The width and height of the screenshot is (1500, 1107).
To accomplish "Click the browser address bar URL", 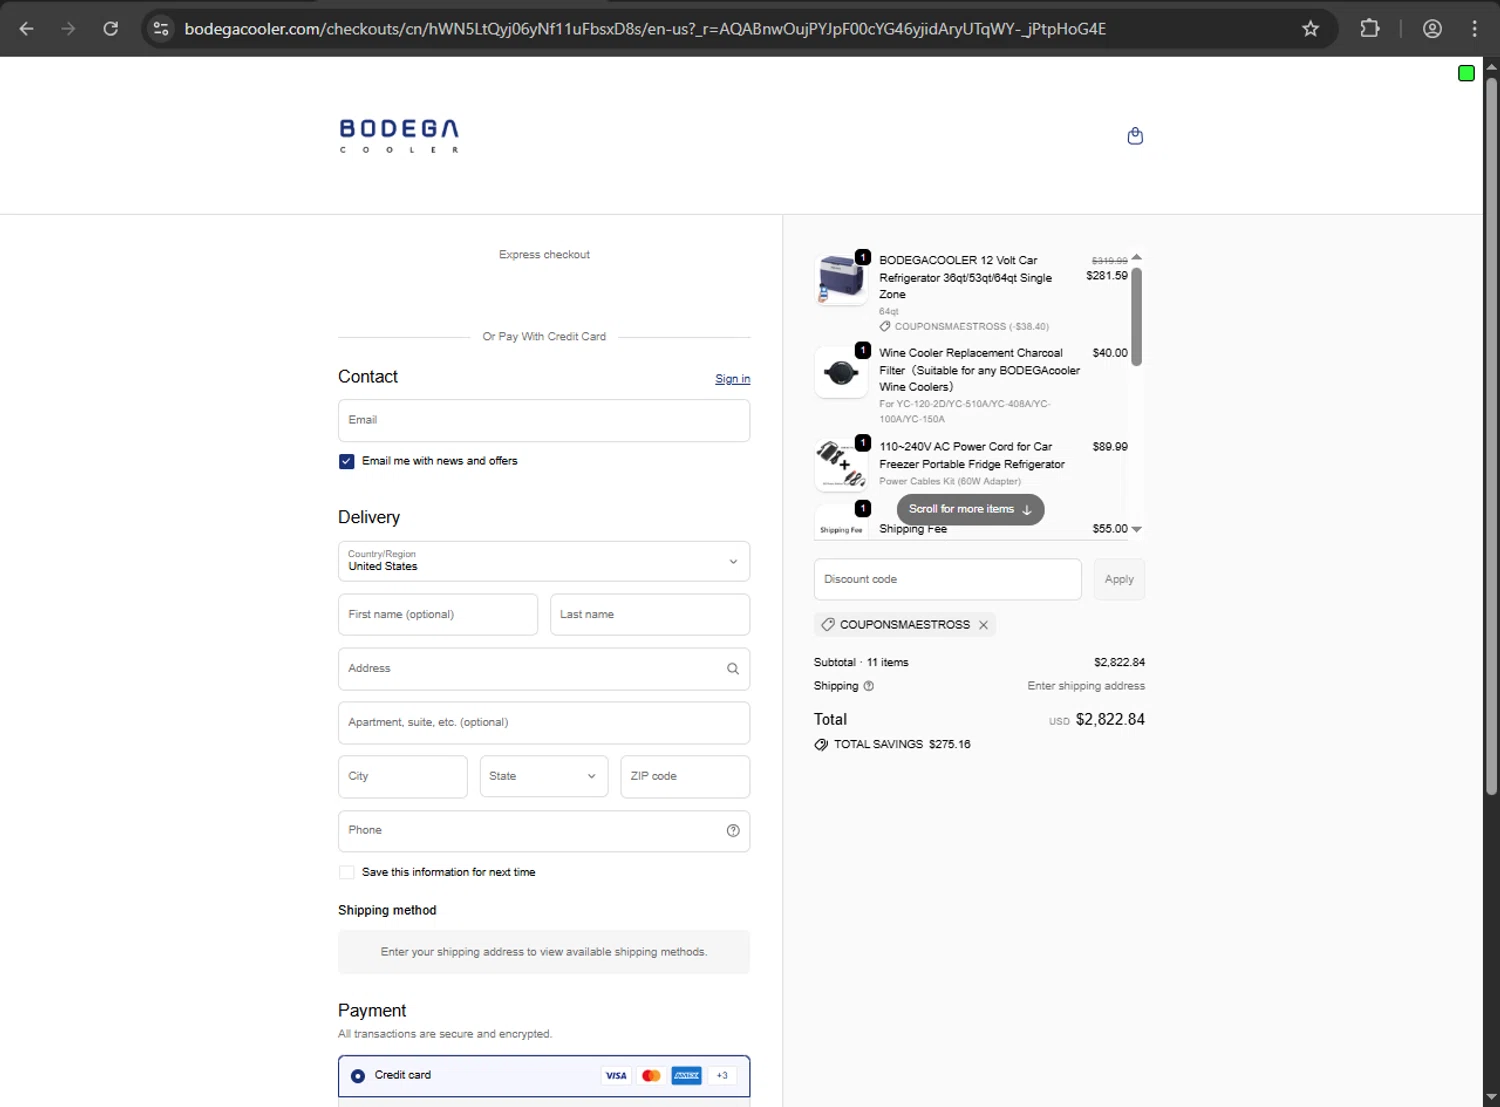I will (x=645, y=29).
